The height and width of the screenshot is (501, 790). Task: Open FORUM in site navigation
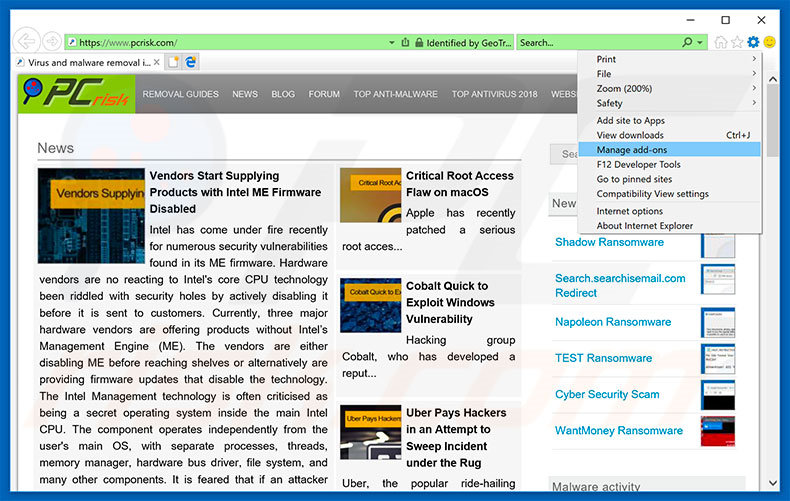pyautogui.click(x=324, y=94)
